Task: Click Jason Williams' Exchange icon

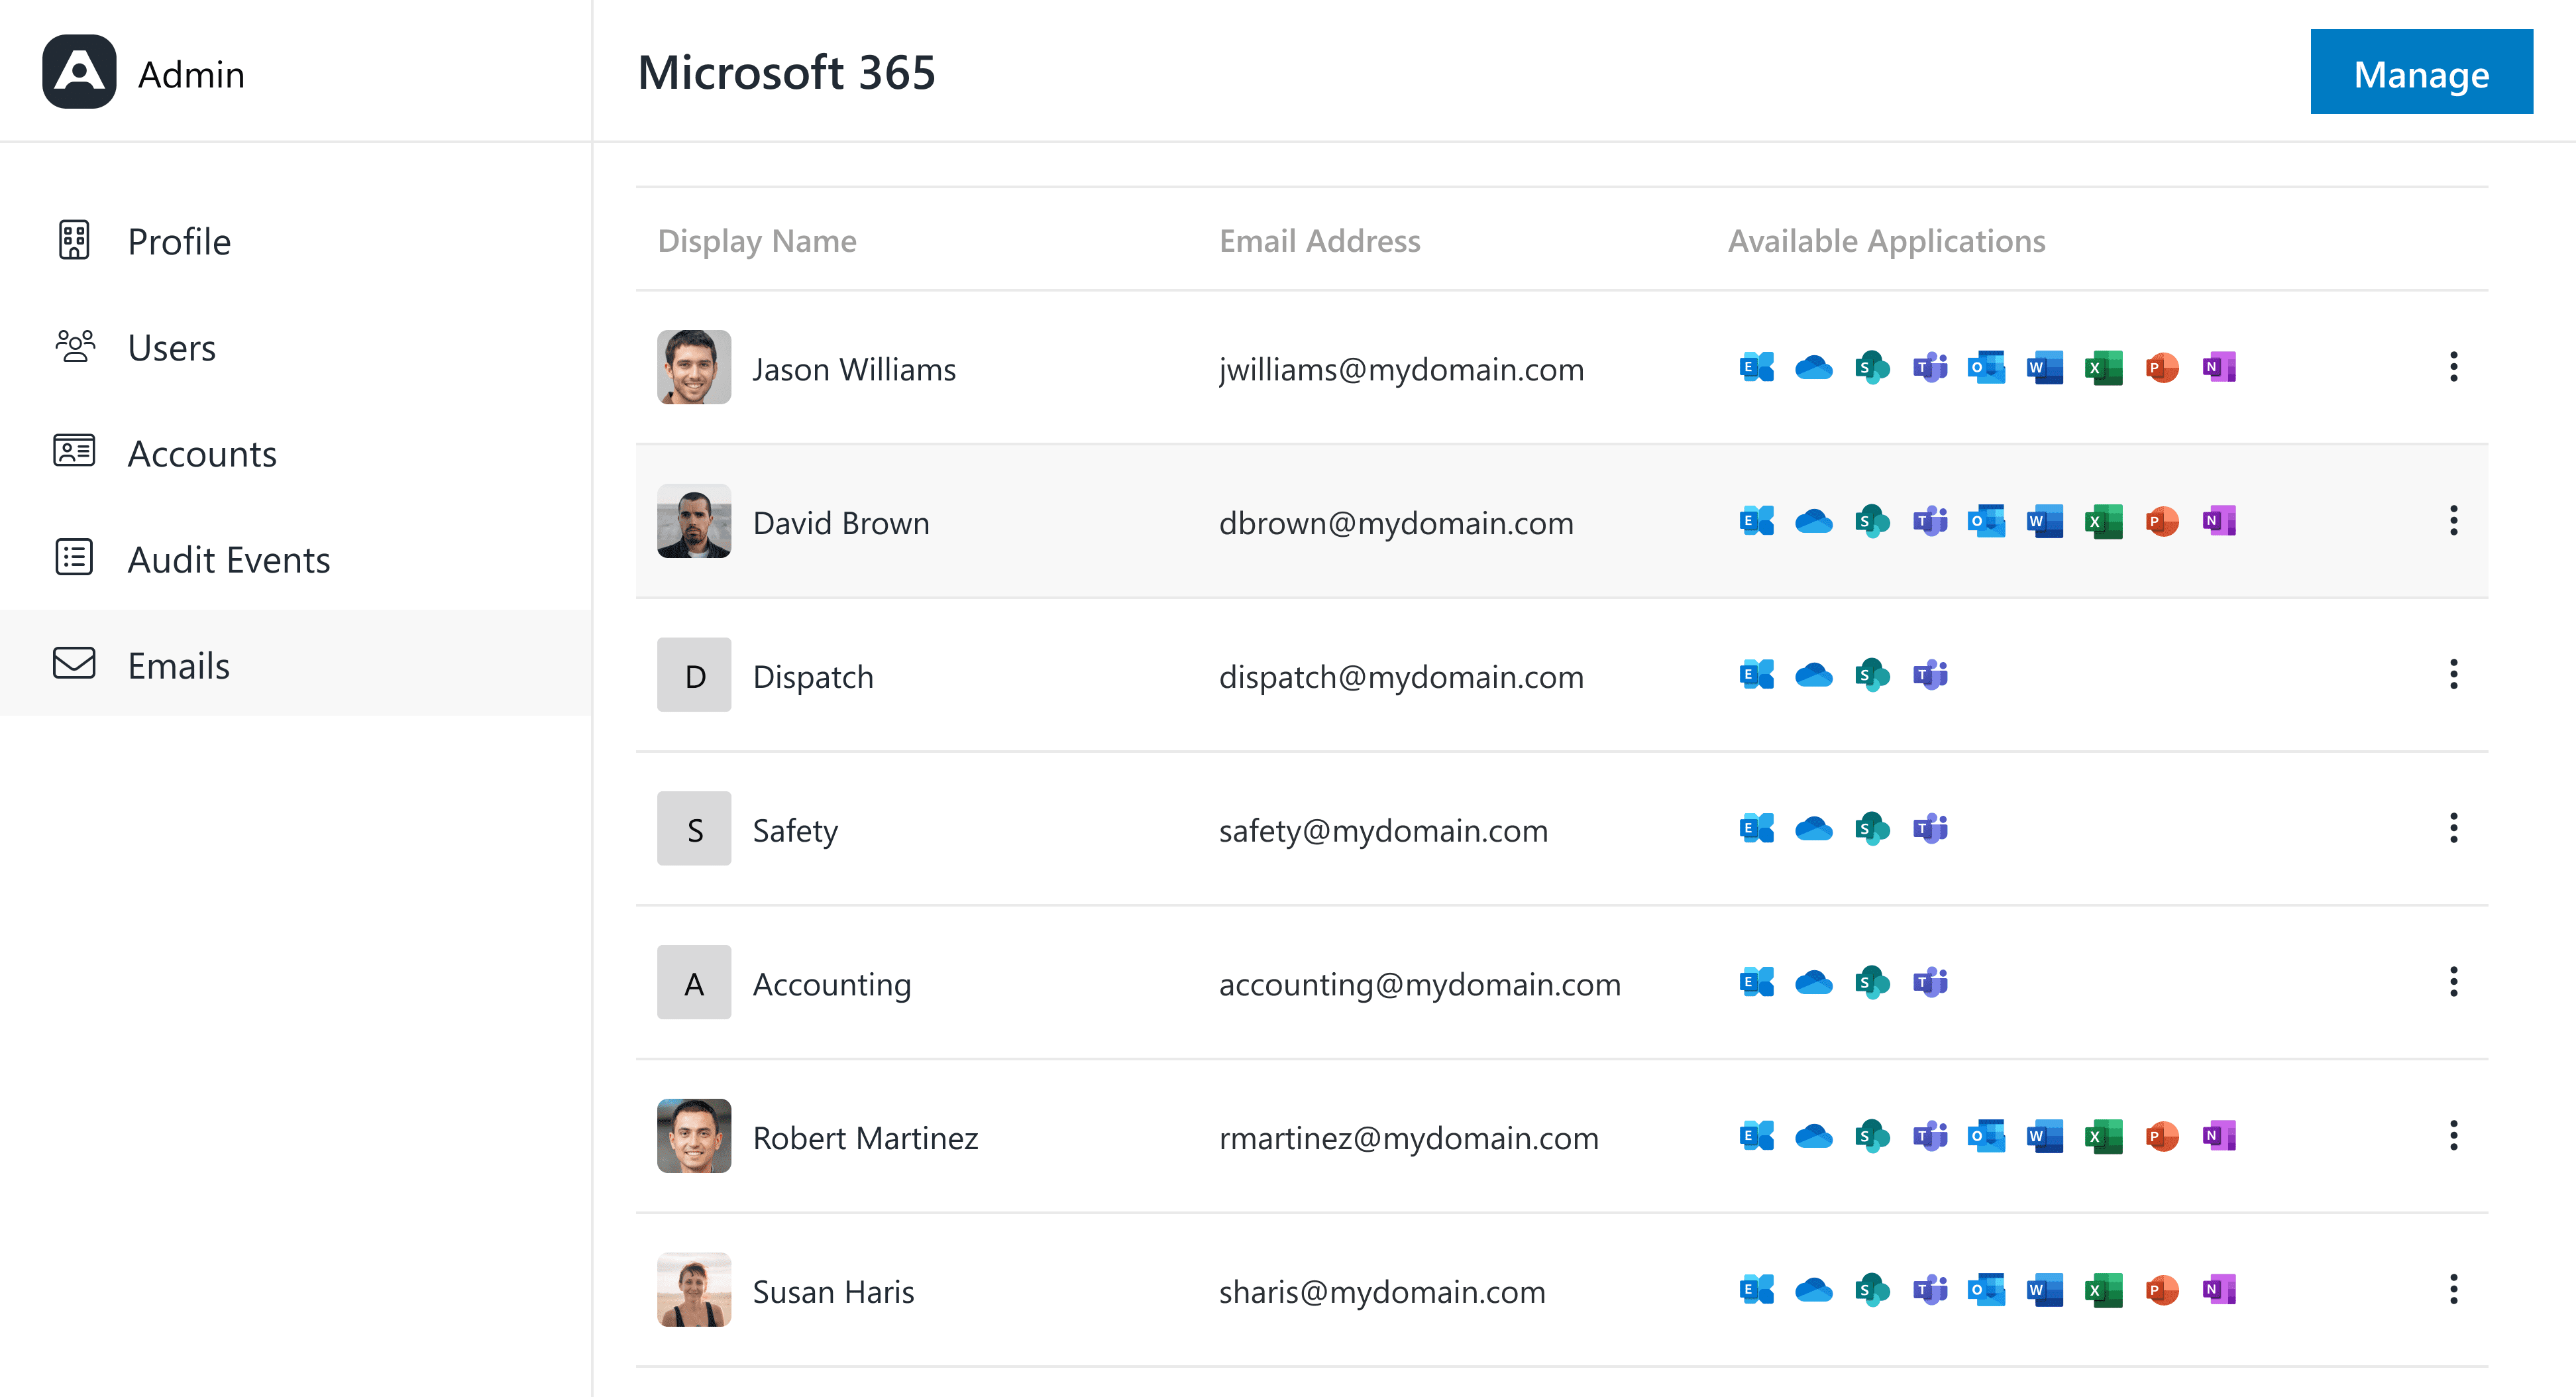Action: coord(1756,368)
